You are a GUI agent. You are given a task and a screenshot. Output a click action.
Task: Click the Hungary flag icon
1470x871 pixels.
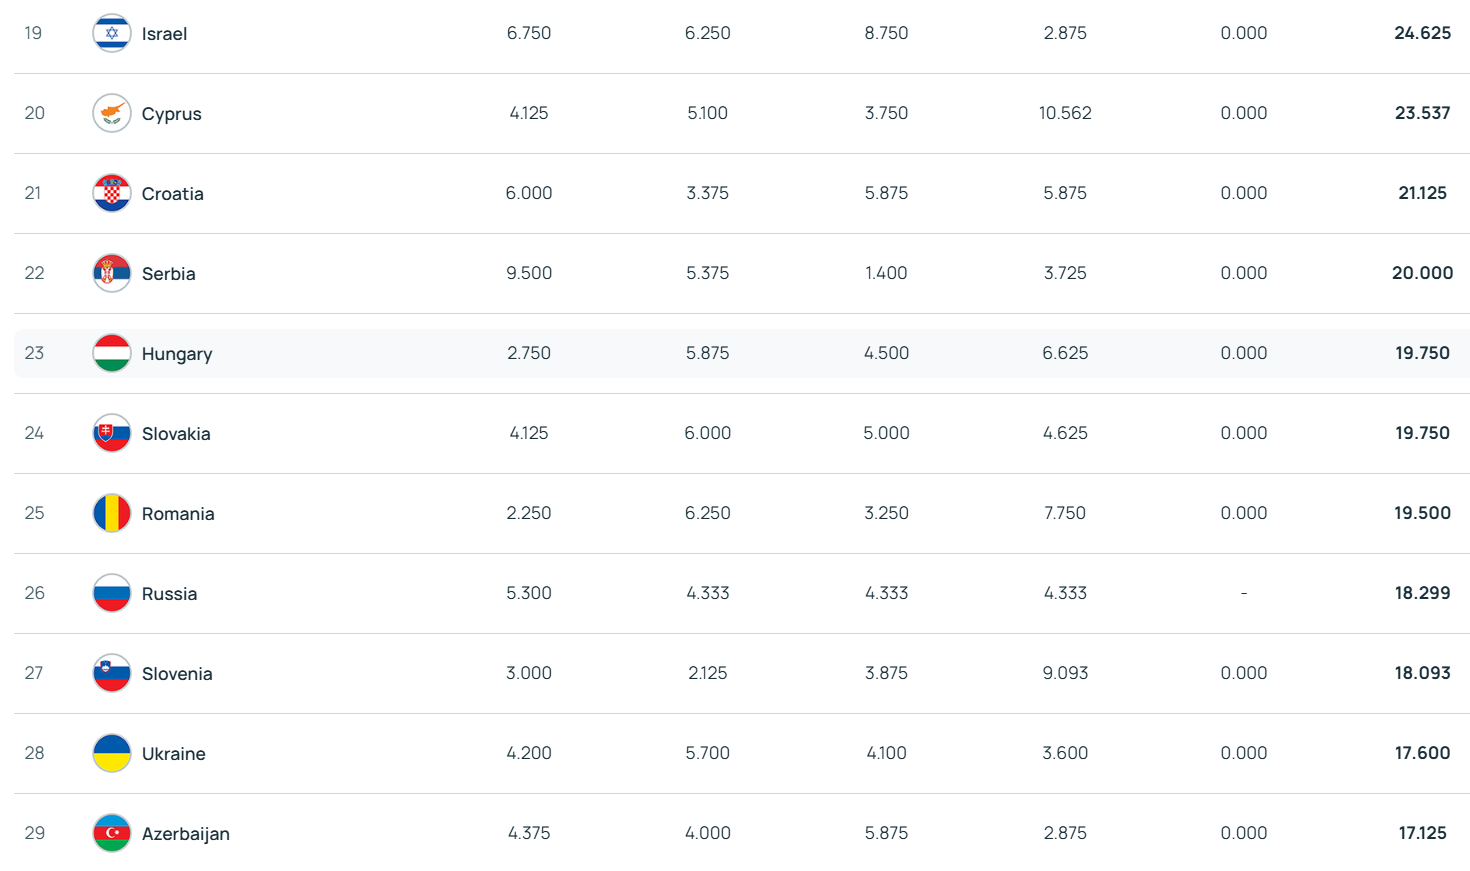coord(112,353)
